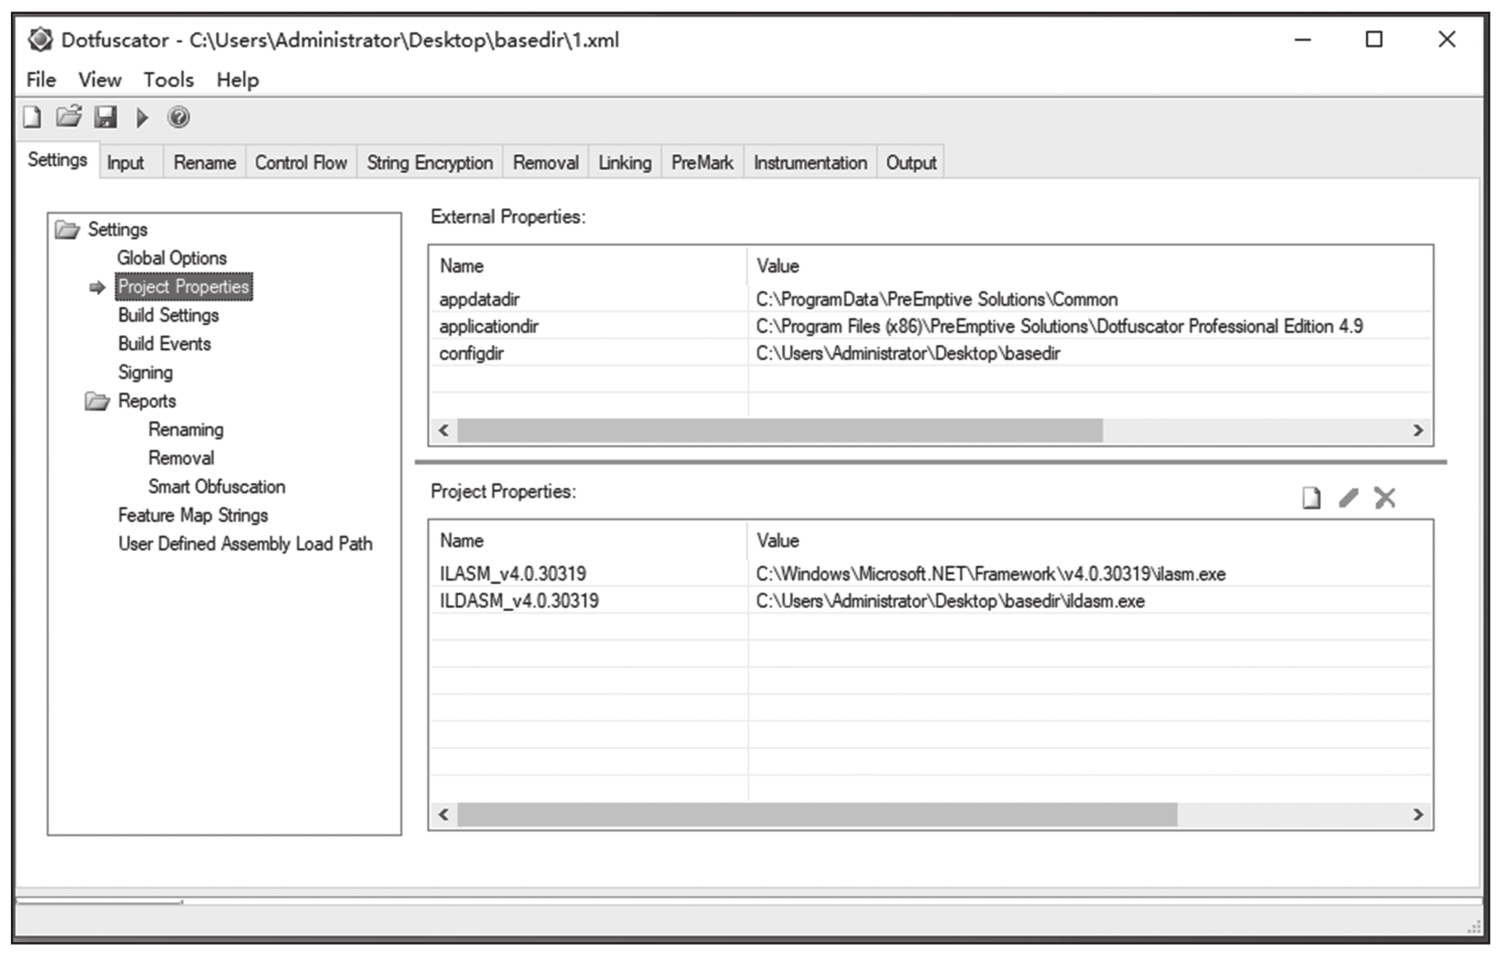Open the File menu
Image resolution: width=1502 pixels, height=955 pixels.
(x=41, y=80)
